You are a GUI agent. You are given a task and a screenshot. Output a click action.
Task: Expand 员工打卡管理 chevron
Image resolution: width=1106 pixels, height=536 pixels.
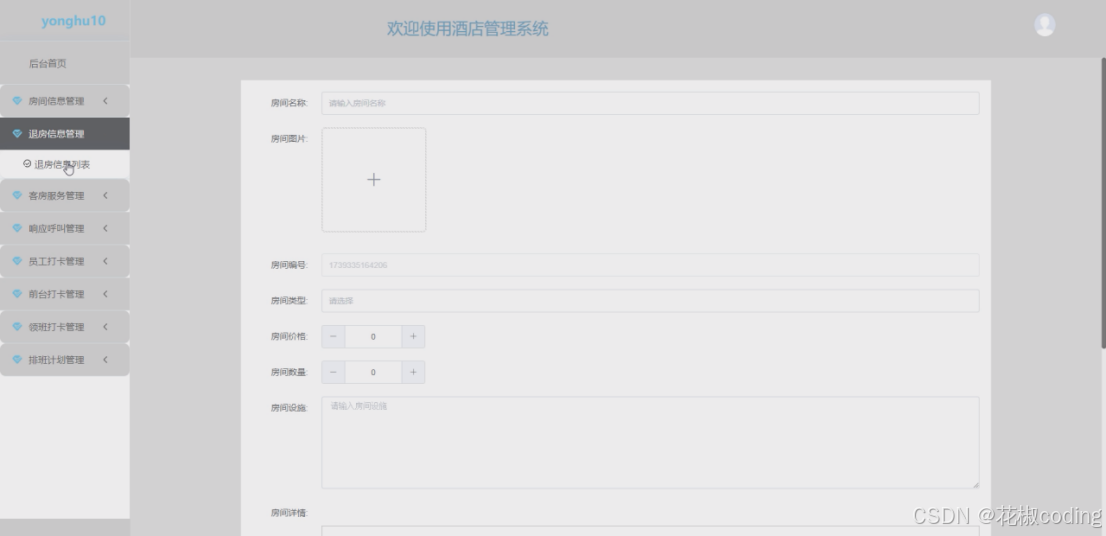point(105,261)
